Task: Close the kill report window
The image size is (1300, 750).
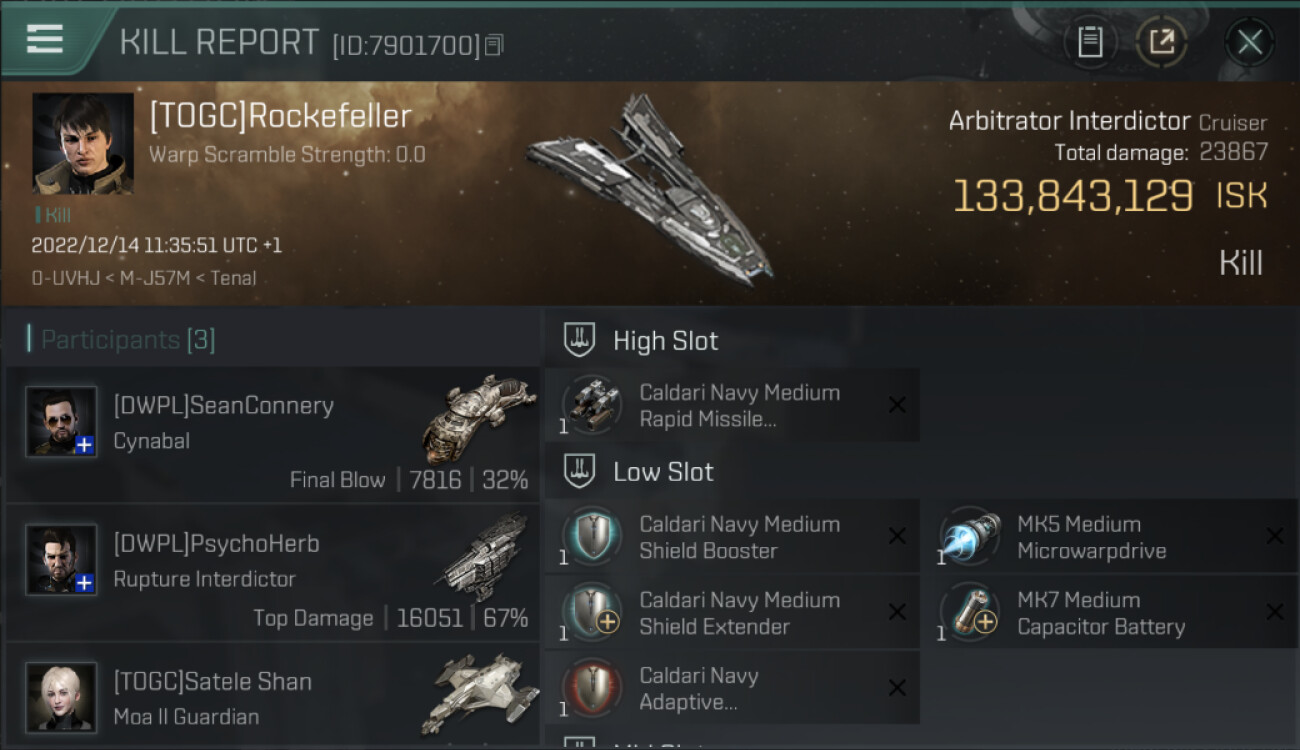Action: tap(1249, 42)
